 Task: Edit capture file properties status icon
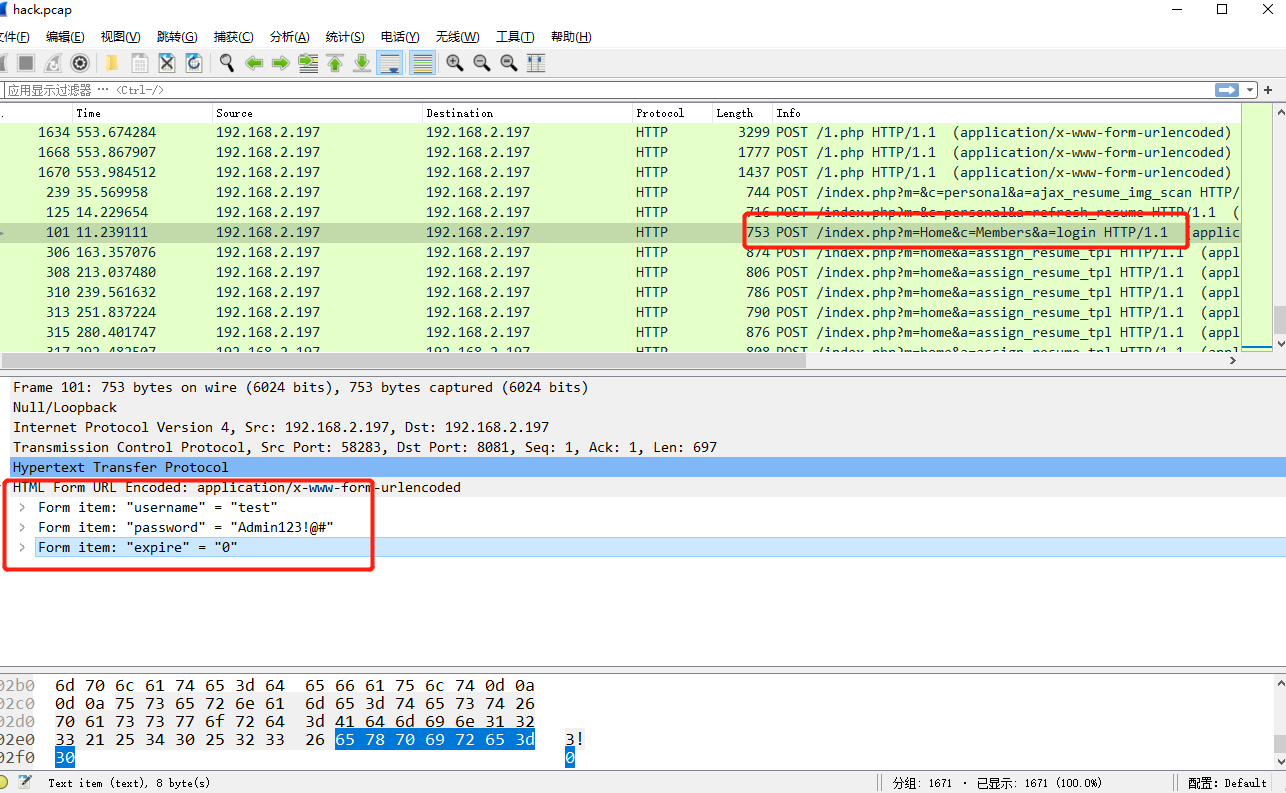click(25, 782)
